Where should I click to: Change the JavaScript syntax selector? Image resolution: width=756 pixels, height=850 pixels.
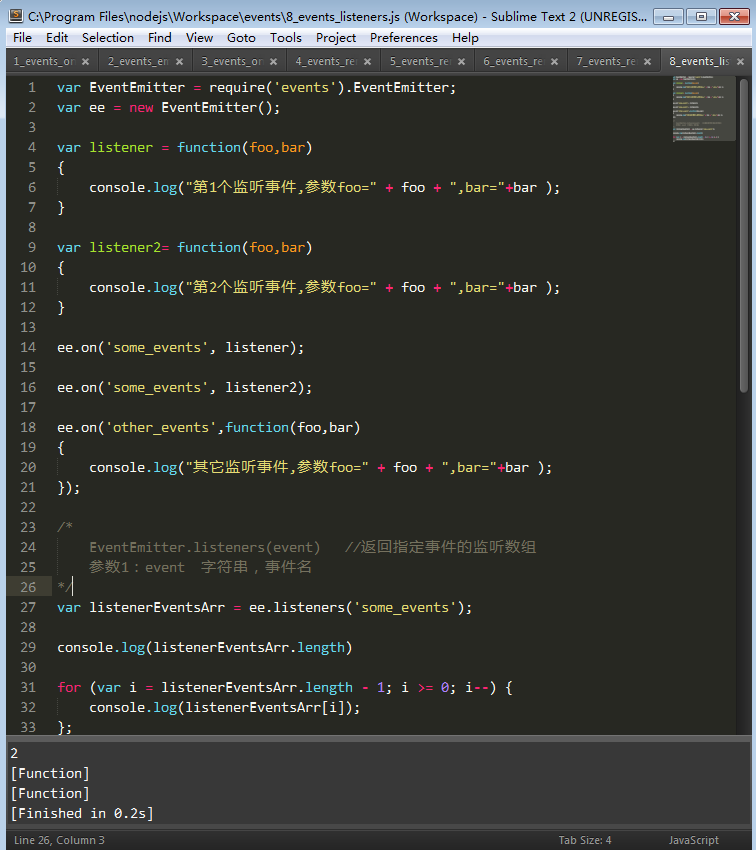click(x=693, y=840)
